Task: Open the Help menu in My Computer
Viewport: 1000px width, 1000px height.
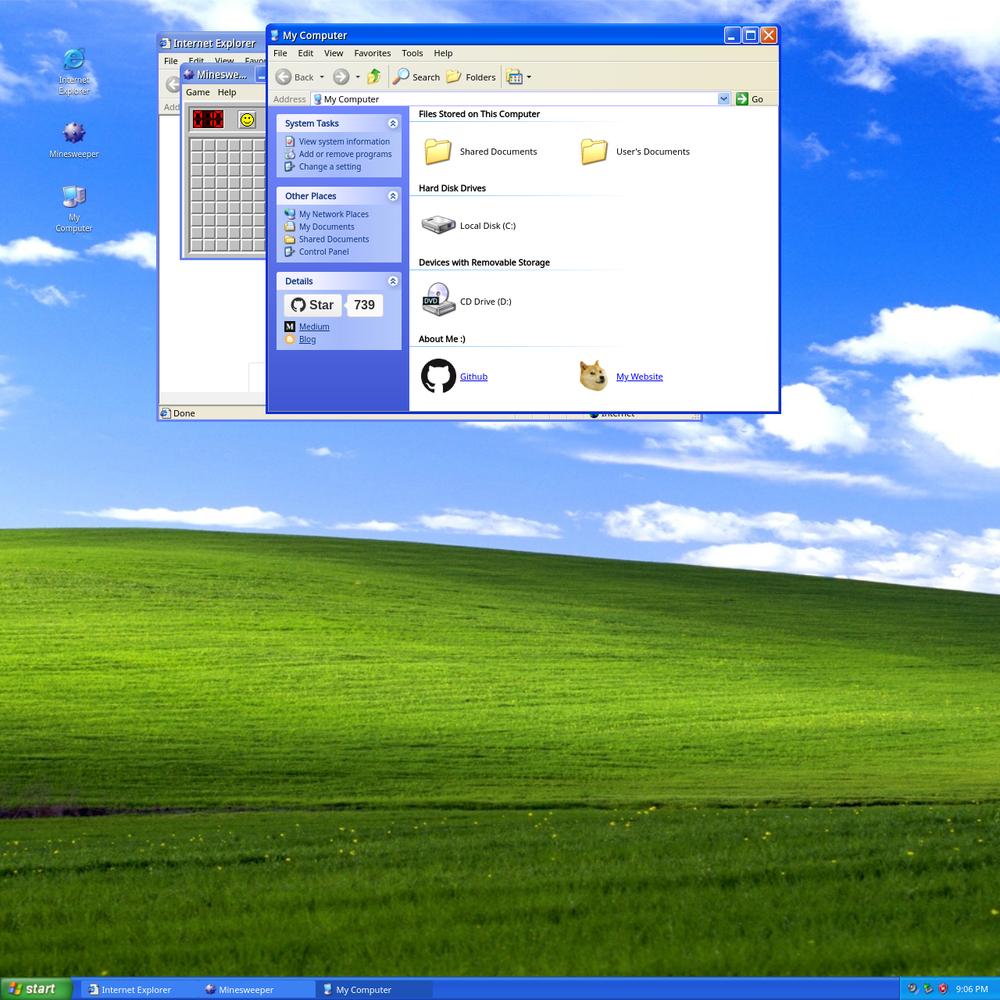Action: click(443, 54)
